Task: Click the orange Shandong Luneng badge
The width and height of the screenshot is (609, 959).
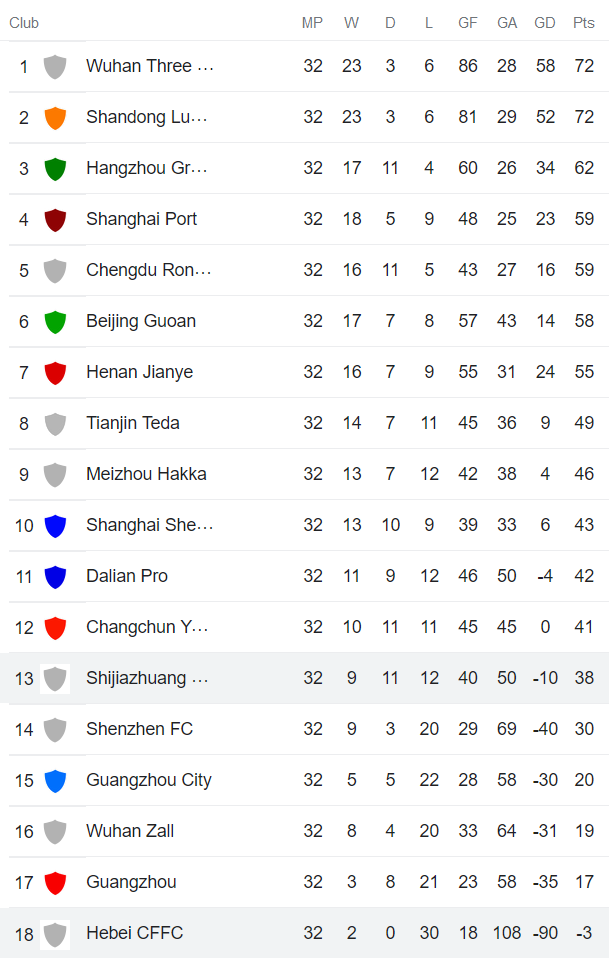Action: (x=55, y=117)
